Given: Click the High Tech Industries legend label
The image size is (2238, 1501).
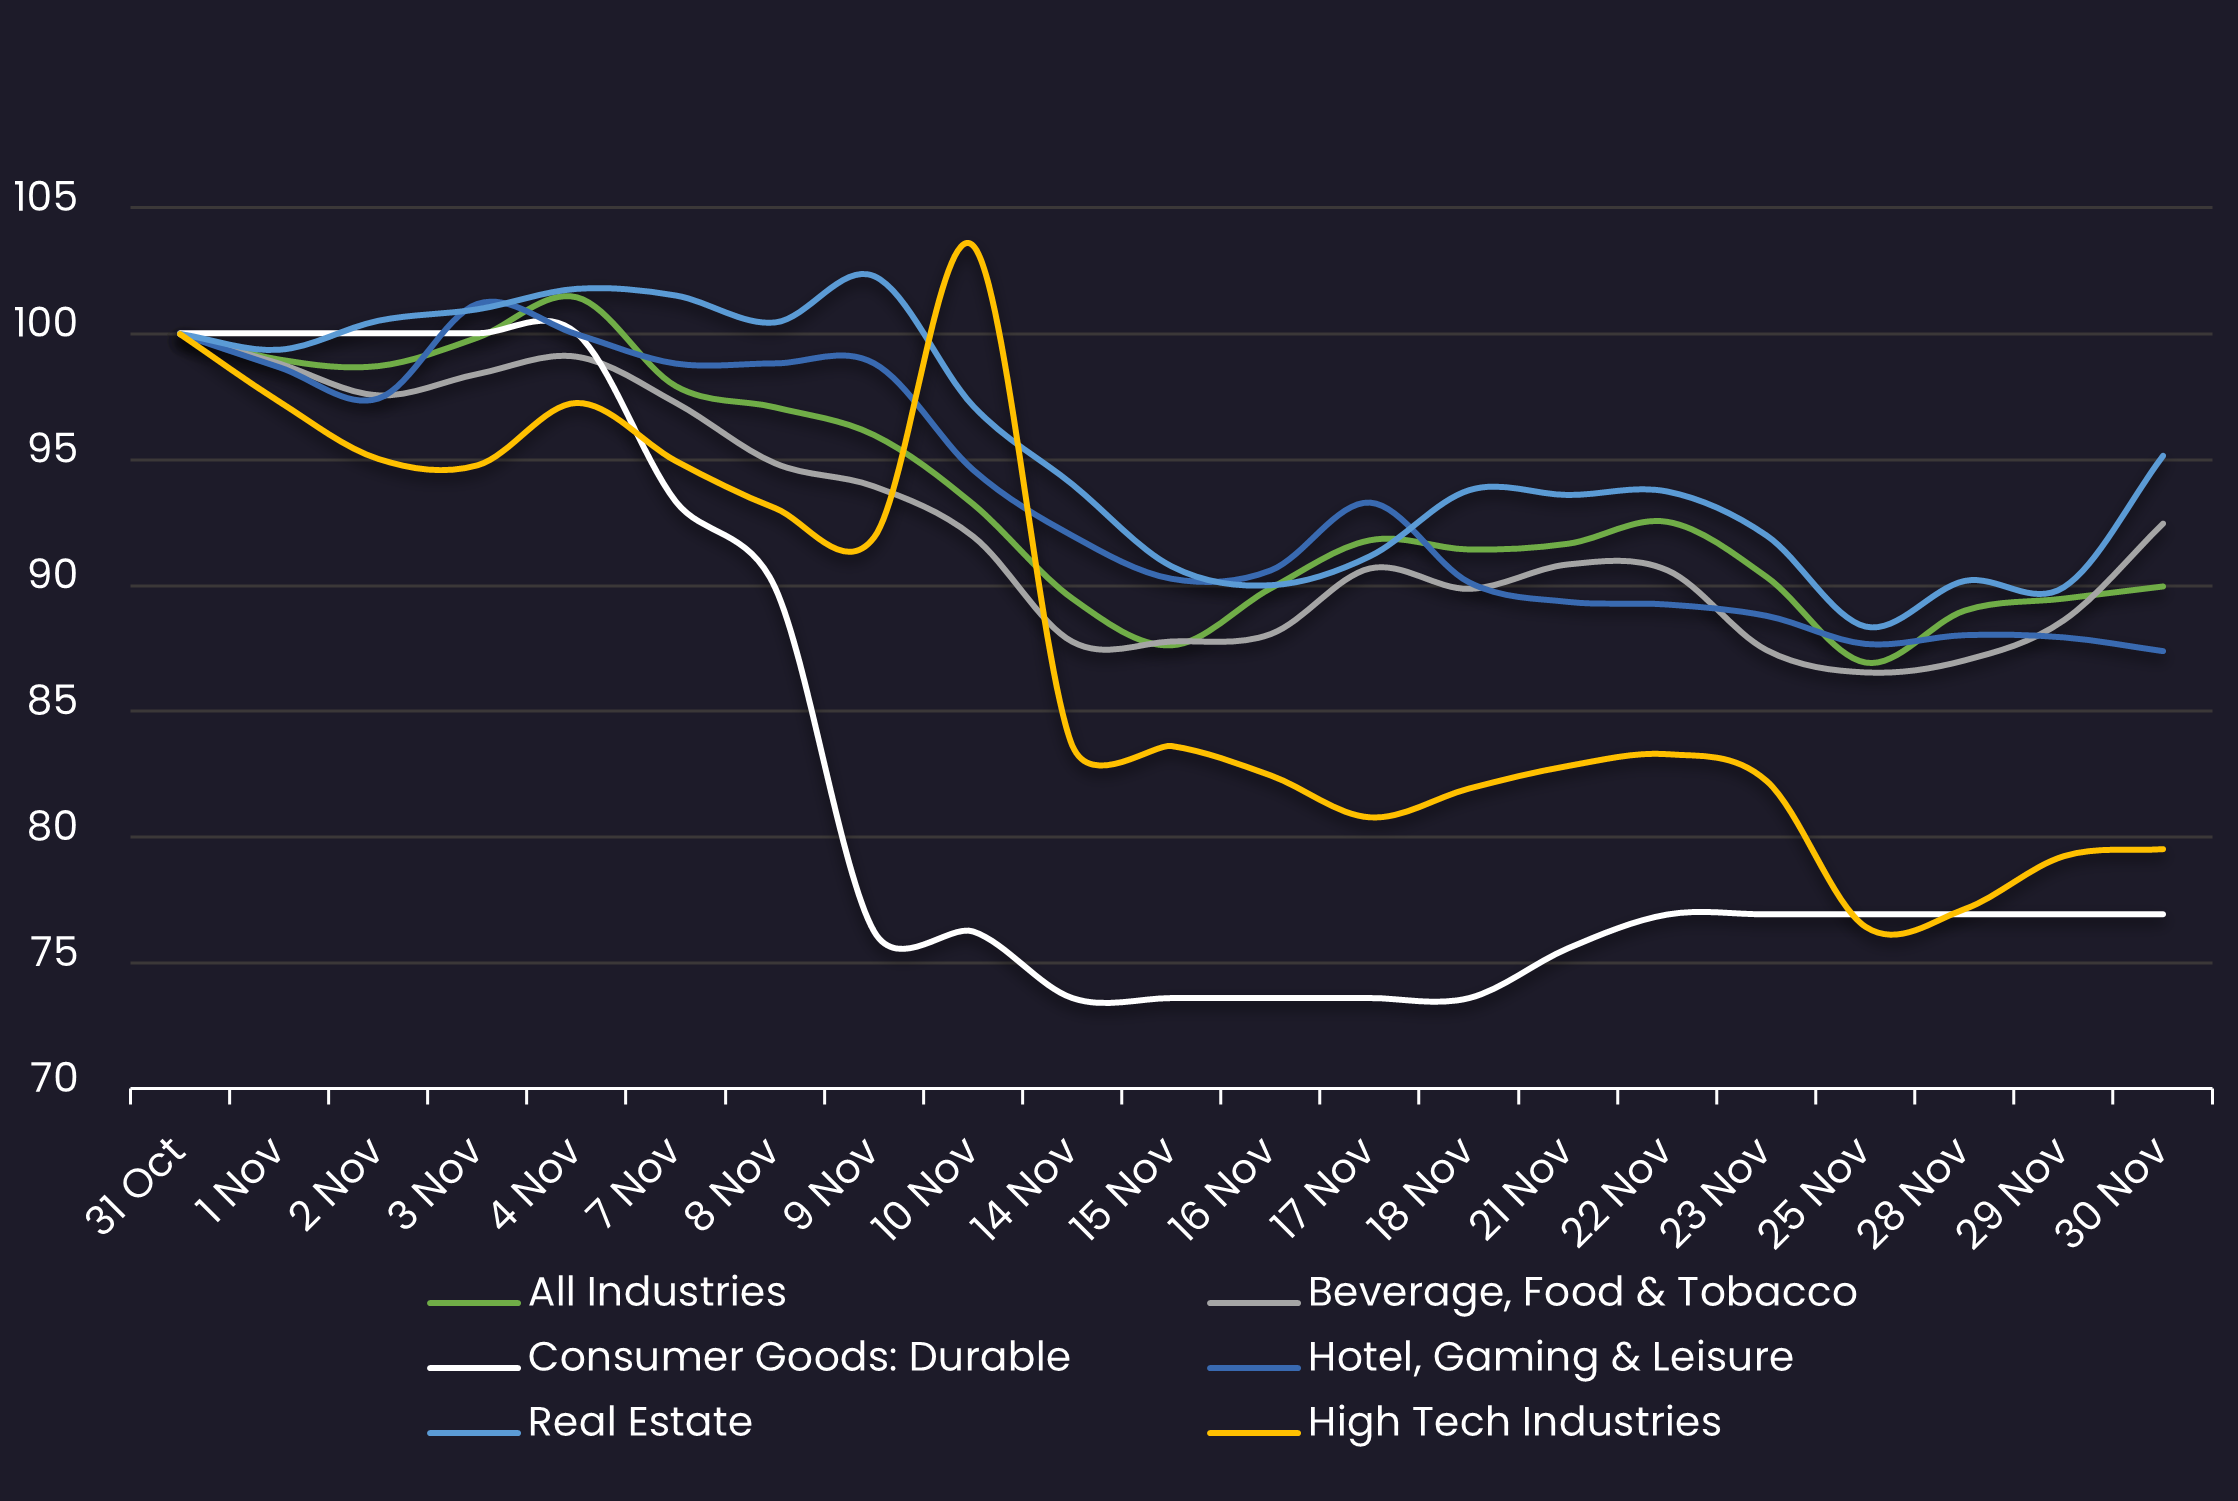Looking at the screenshot, I should [1513, 1422].
